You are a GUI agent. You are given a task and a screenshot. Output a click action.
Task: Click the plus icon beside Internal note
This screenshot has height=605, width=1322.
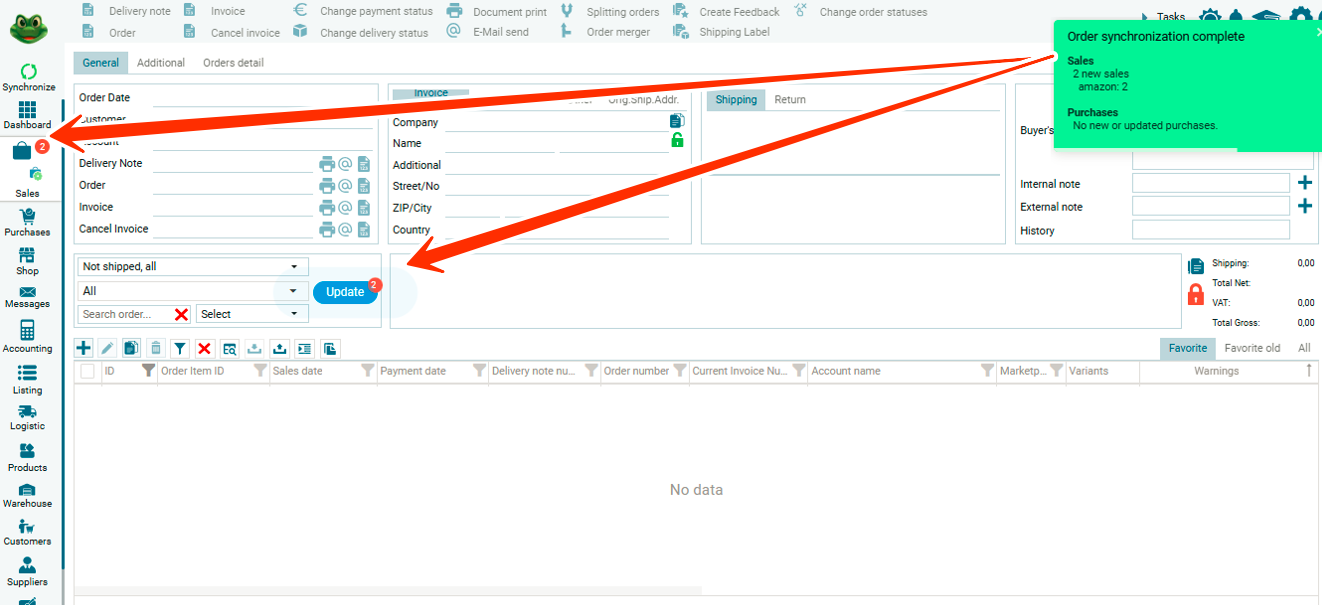(x=1304, y=183)
